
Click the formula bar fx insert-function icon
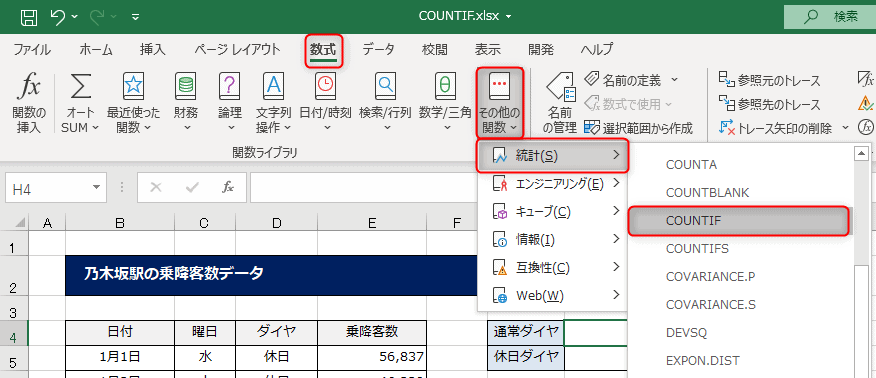[x=227, y=188]
